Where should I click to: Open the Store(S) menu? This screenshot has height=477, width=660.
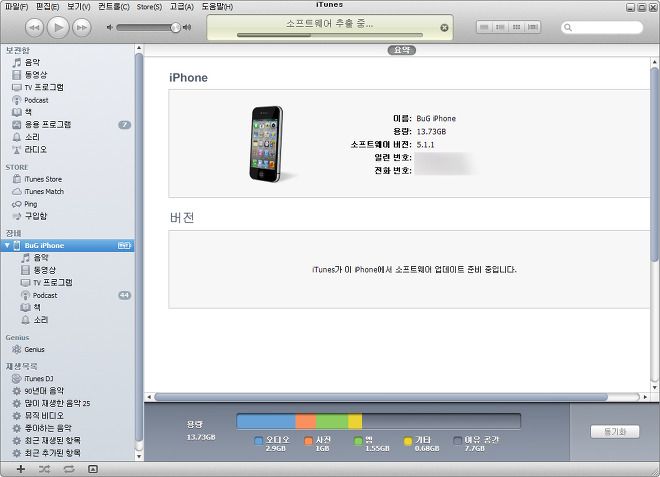[149, 7]
